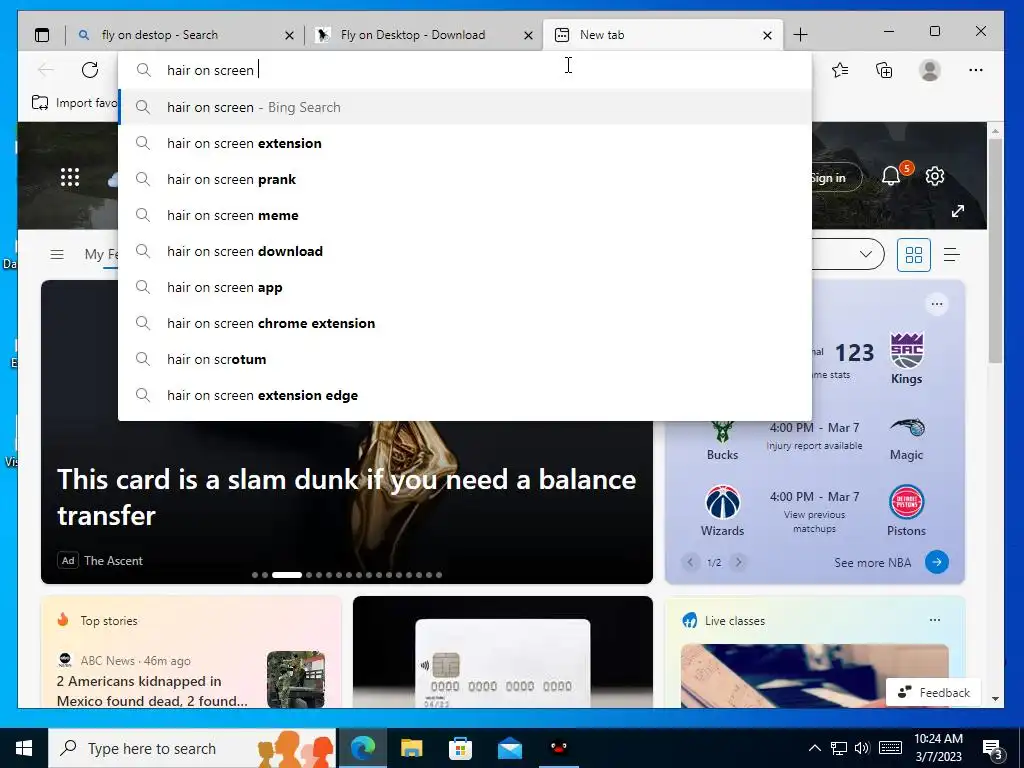This screenshot has width=1024, height=768.
Task: Open a new tab with plus button
Action: (801, 35)
